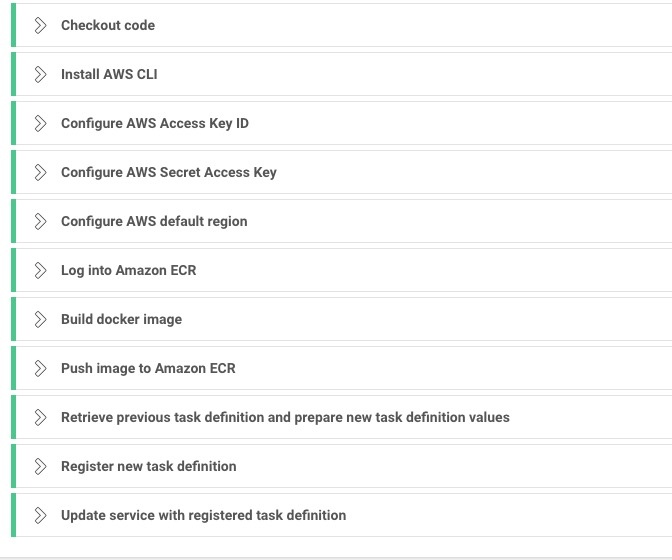Image resolution: width=672 pixels, height=560 pixels.
Task: Open Push image to Amazon ECR label
Action: point(148,368)
